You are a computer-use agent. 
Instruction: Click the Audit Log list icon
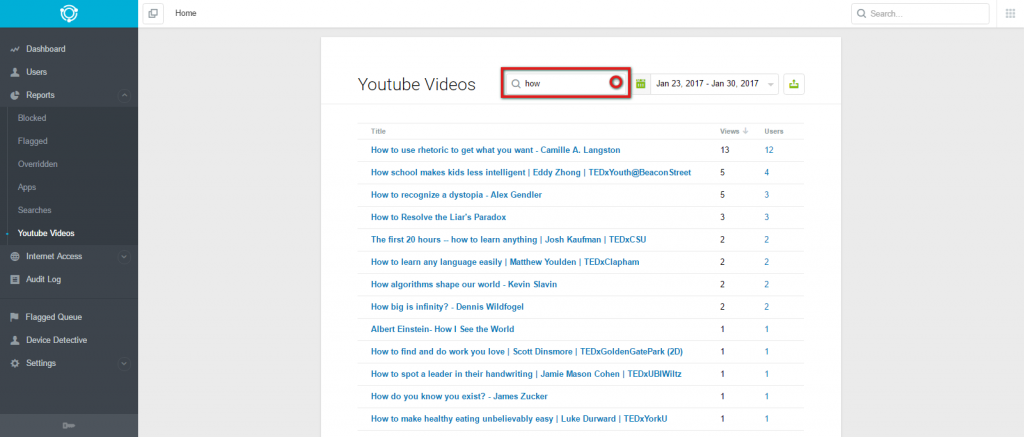(x=14, y=280)
